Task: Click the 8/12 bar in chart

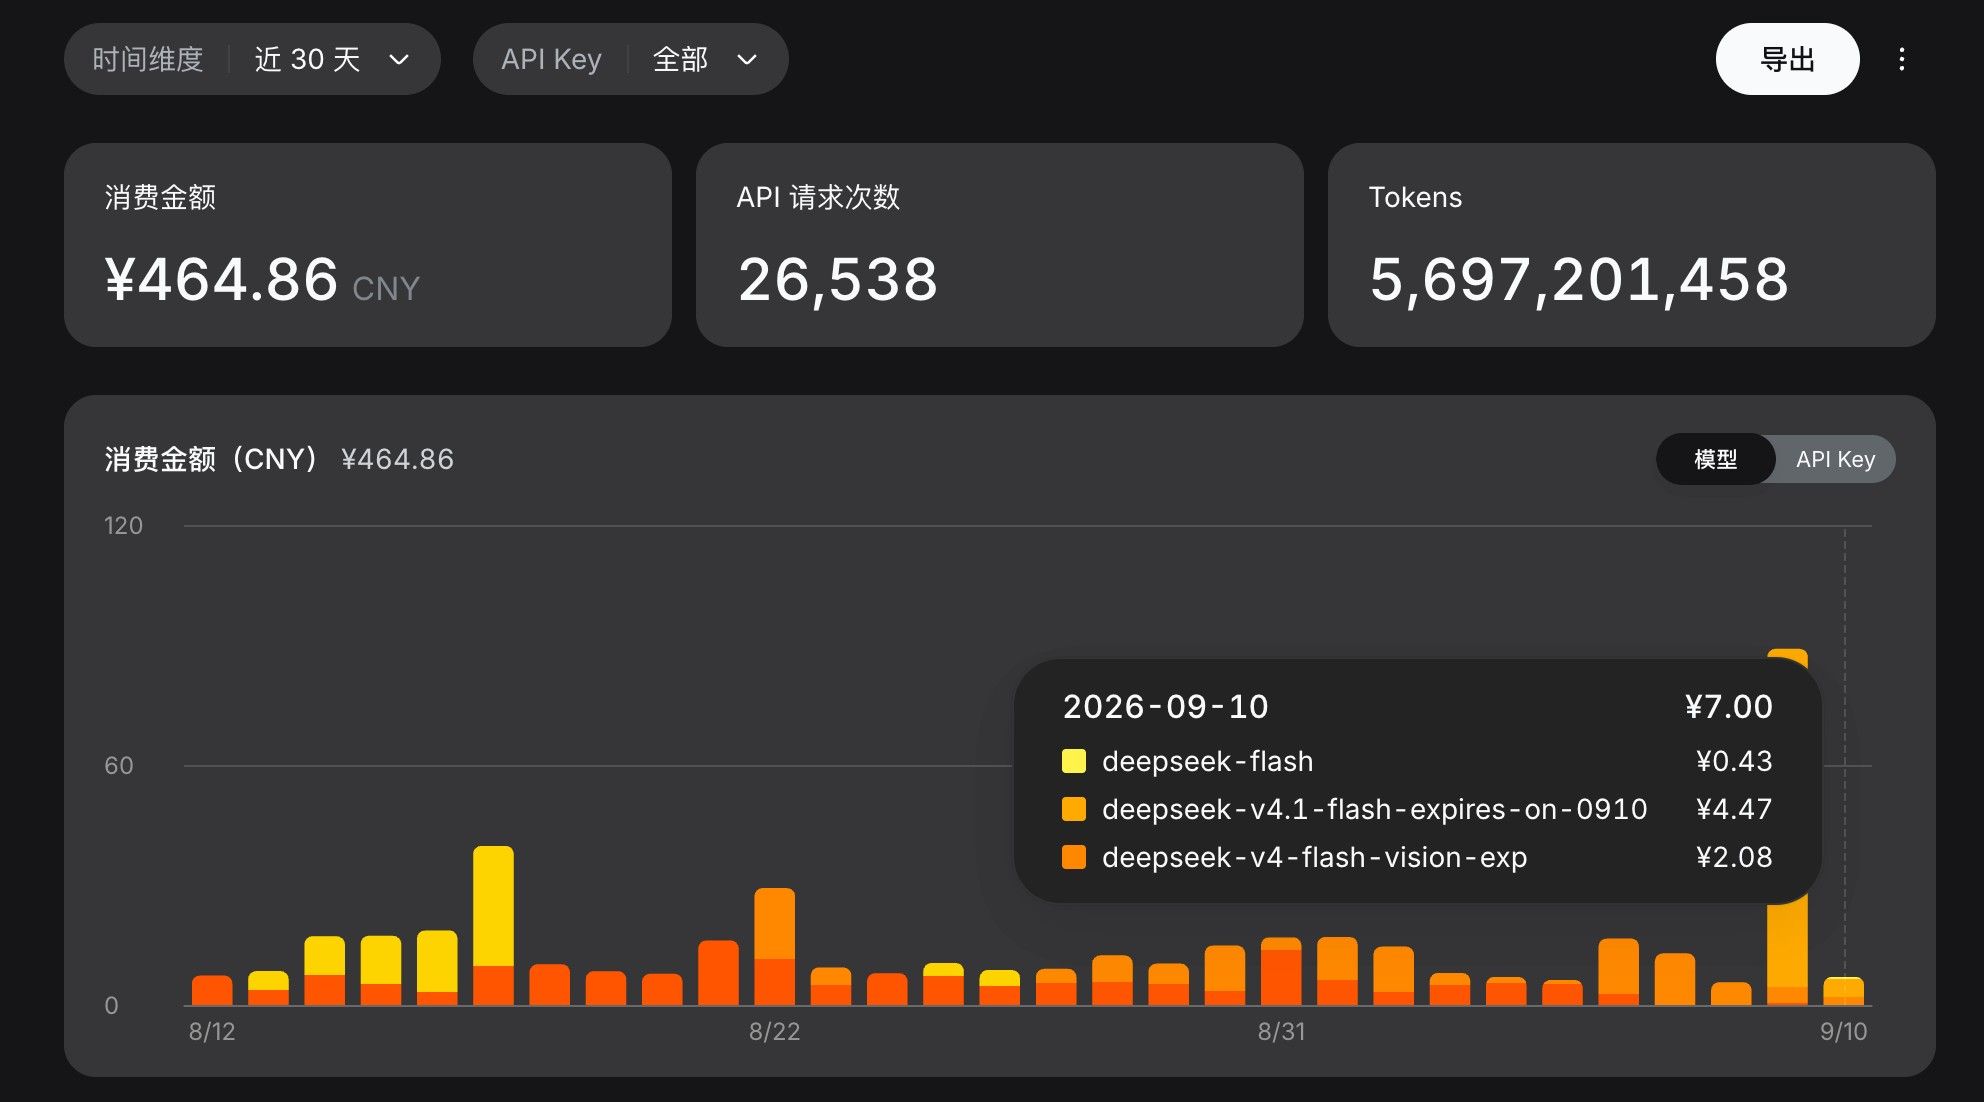Action: 212,990
